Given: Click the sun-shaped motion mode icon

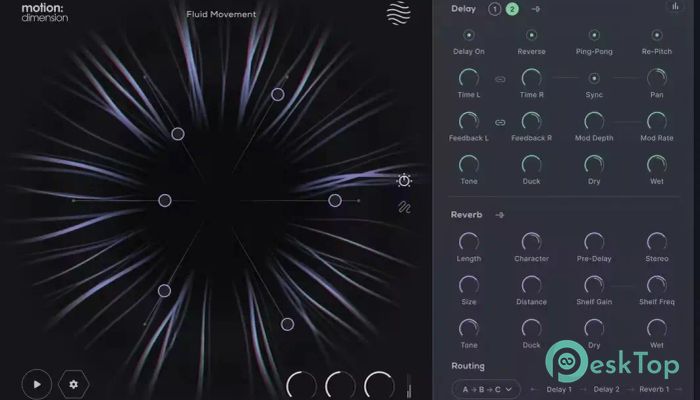Looking at the screenshot, I should pyautogui.click(x=404, y=181).
